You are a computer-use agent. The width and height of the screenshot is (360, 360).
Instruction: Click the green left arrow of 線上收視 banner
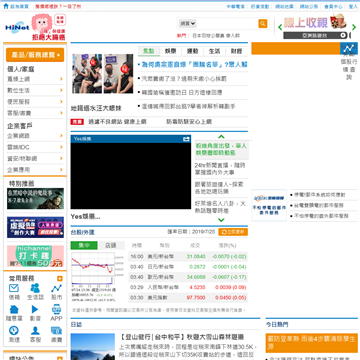[x=280, y=27]
